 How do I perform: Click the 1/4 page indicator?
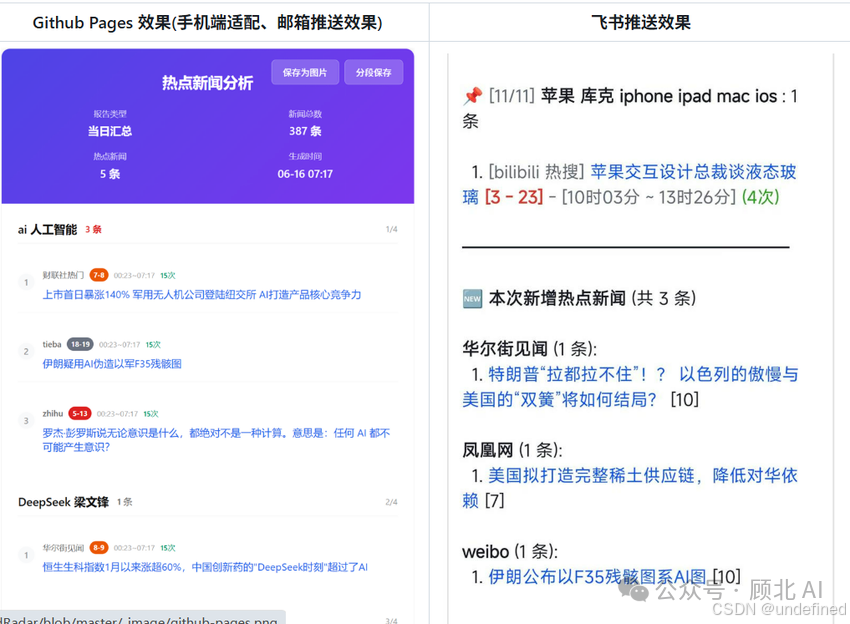click(x=391, y=229)
